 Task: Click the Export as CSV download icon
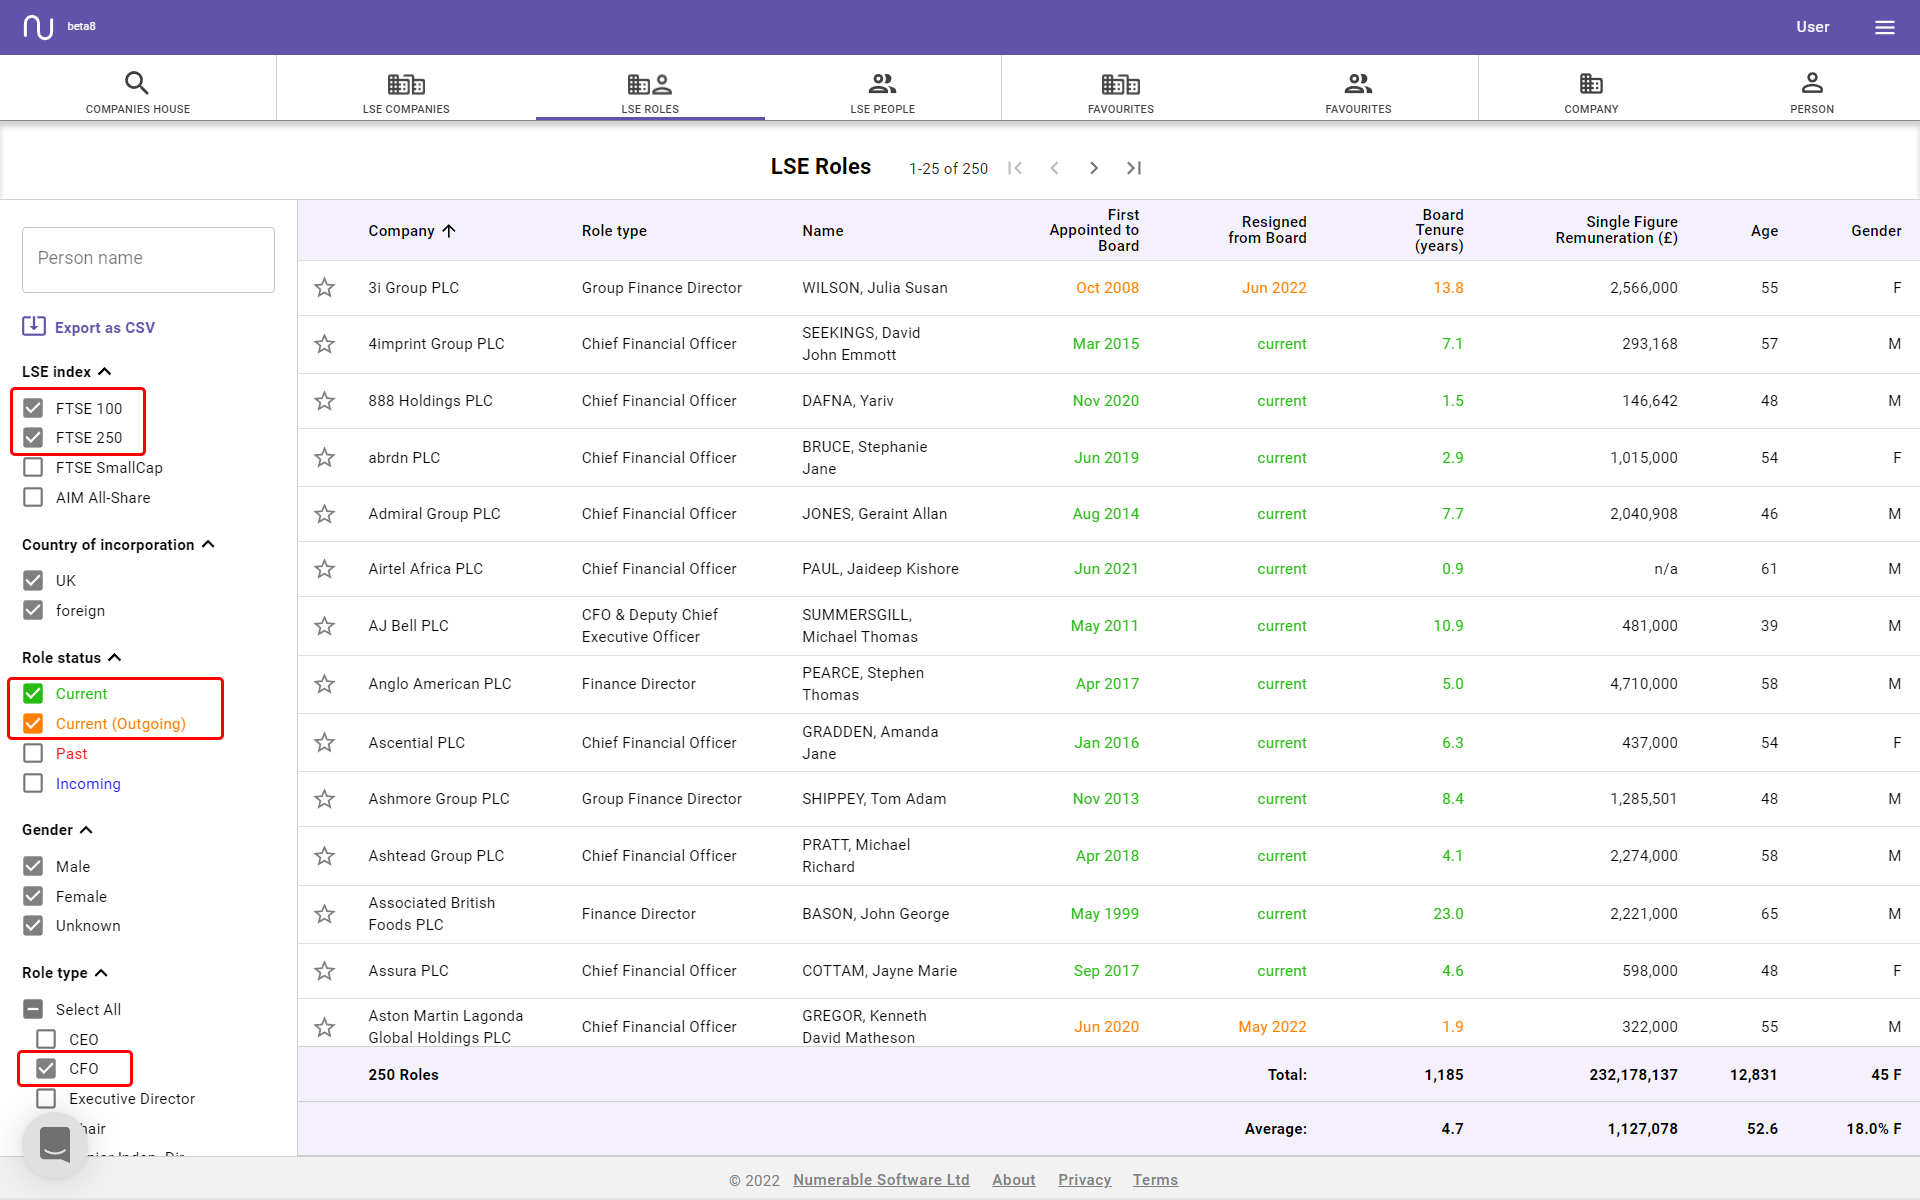coord(34,326)
